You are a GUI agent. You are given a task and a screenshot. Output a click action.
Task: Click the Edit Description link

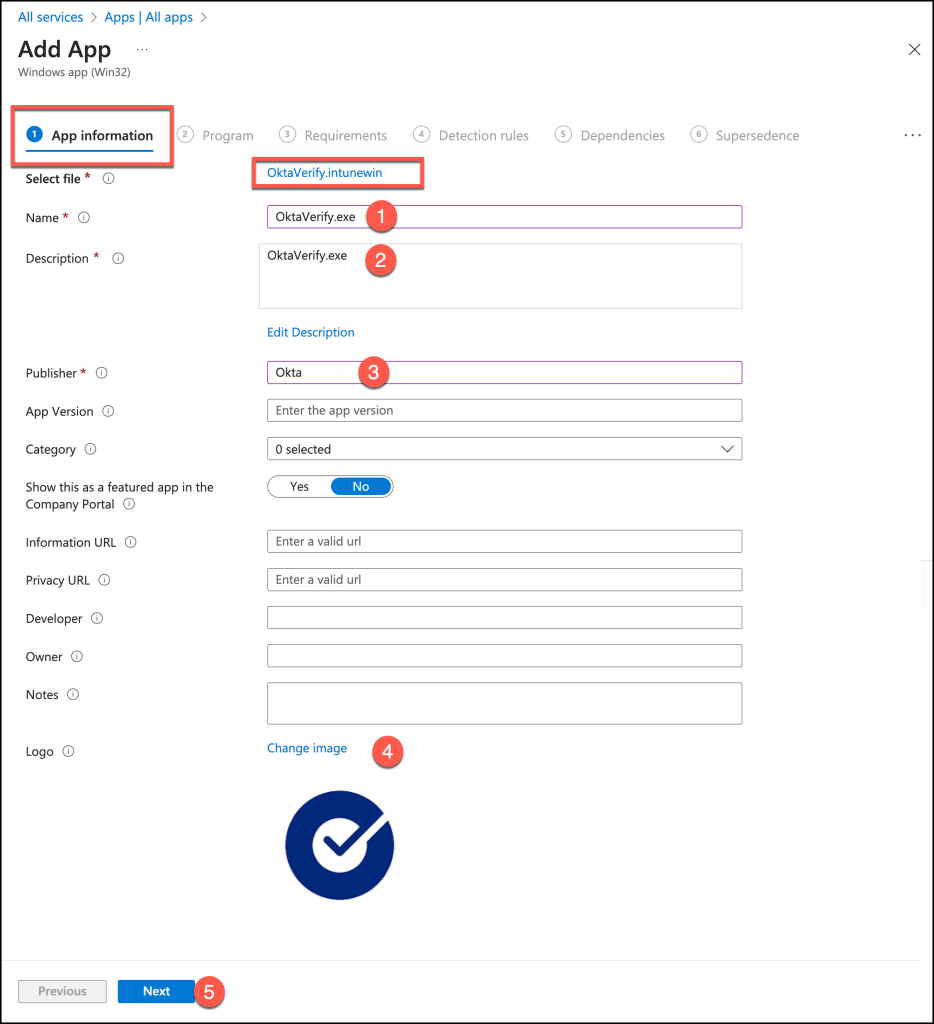coord(310,332)
